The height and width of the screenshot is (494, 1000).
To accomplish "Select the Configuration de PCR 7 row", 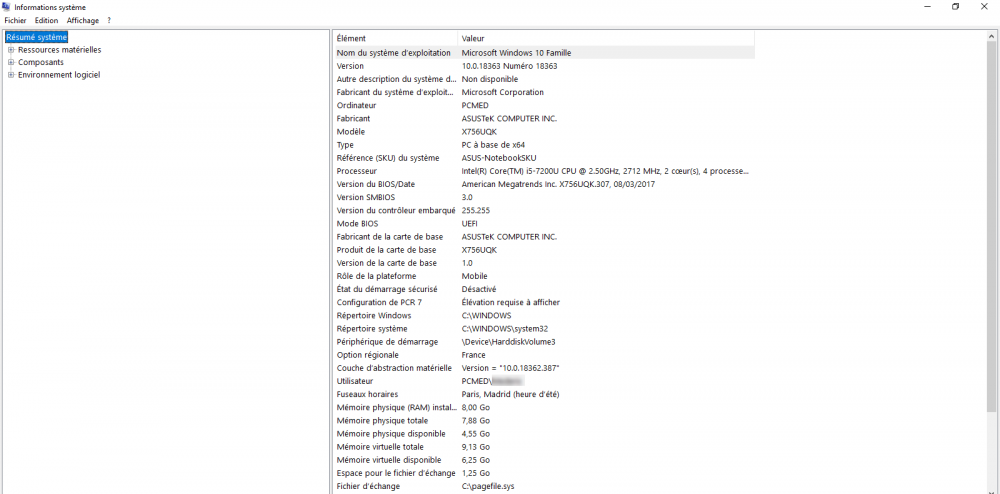I will pos(544,303).
